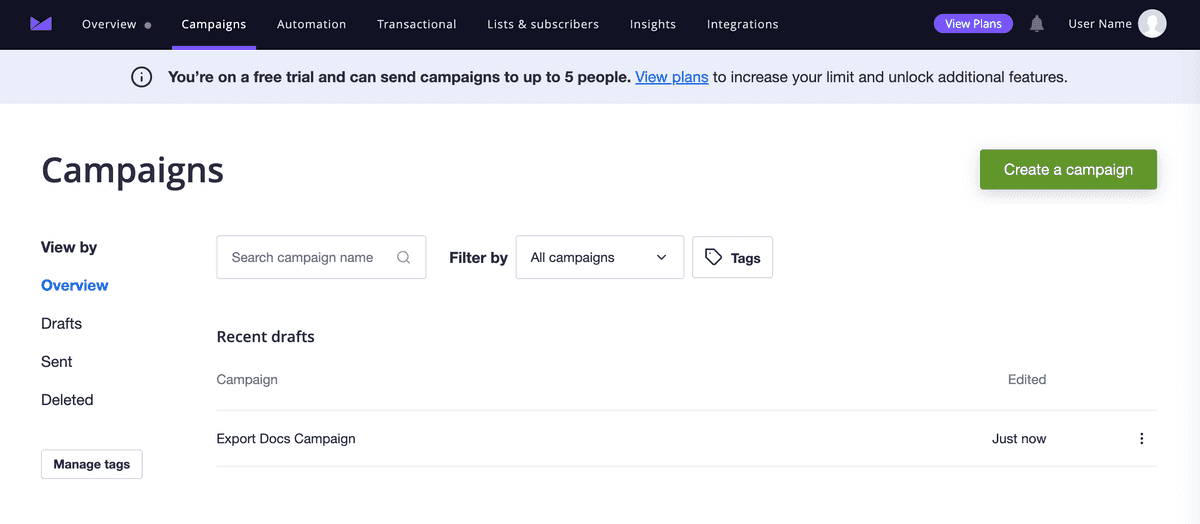Click the search magnifier icon
Screen dimensions: 1200x524
click(404, 257)
